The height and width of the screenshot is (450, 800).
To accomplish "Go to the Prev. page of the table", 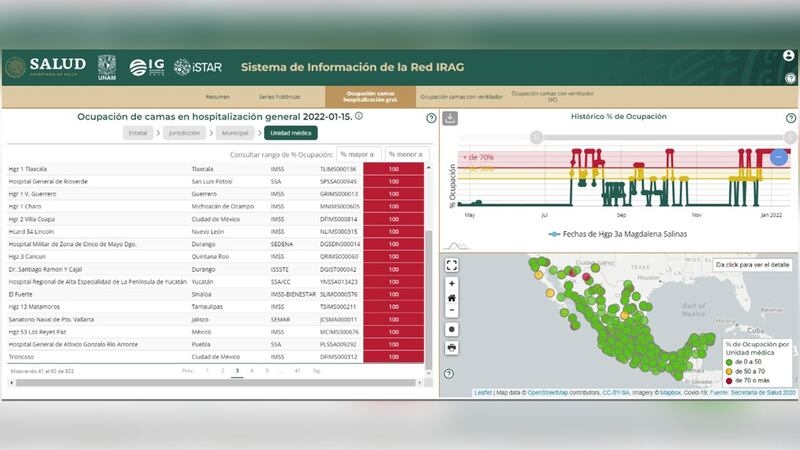I will click(188, 371).
